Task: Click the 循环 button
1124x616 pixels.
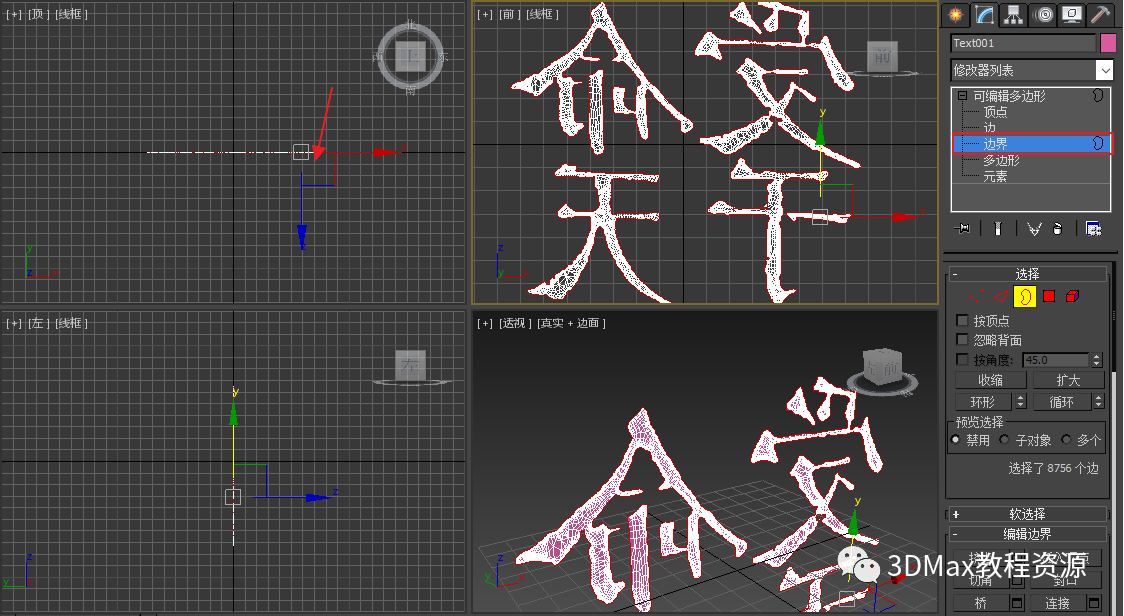Action: (x=1062, y=402)
